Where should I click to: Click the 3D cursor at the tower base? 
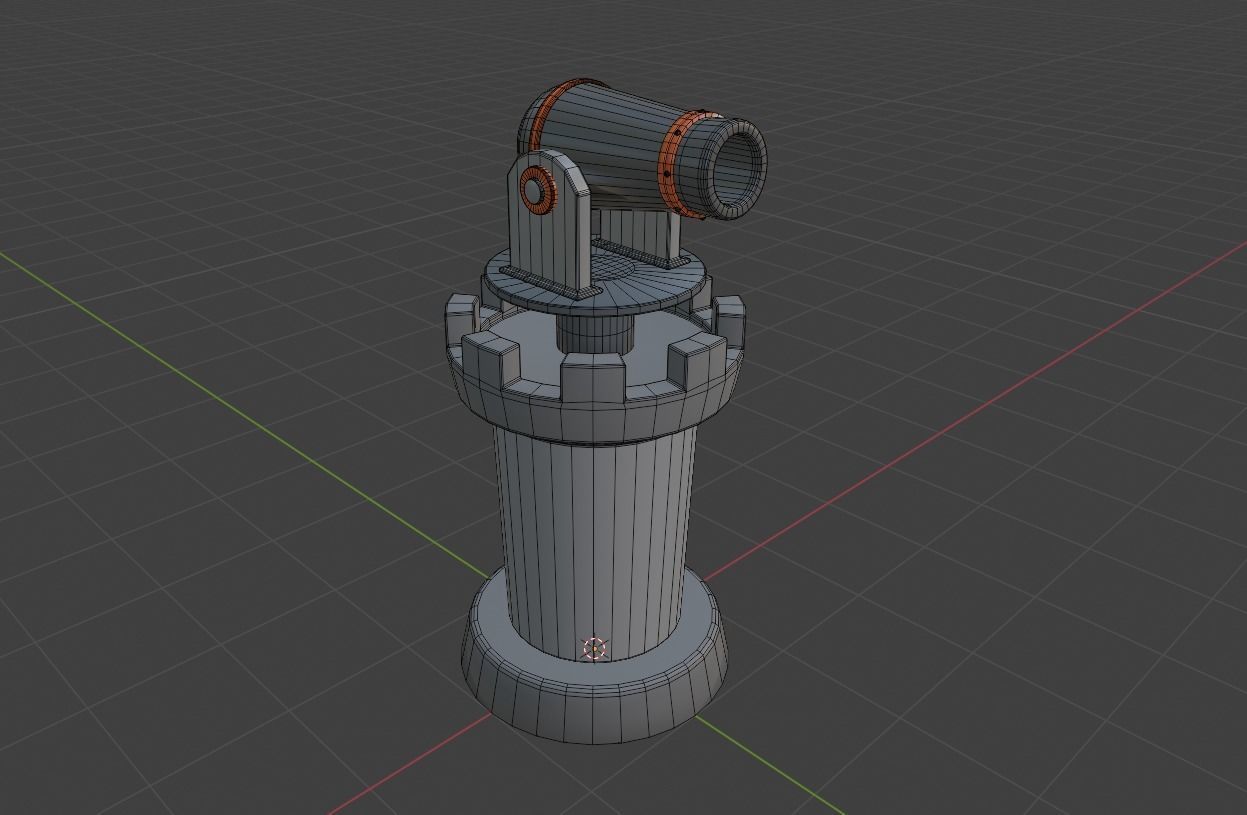595,648
